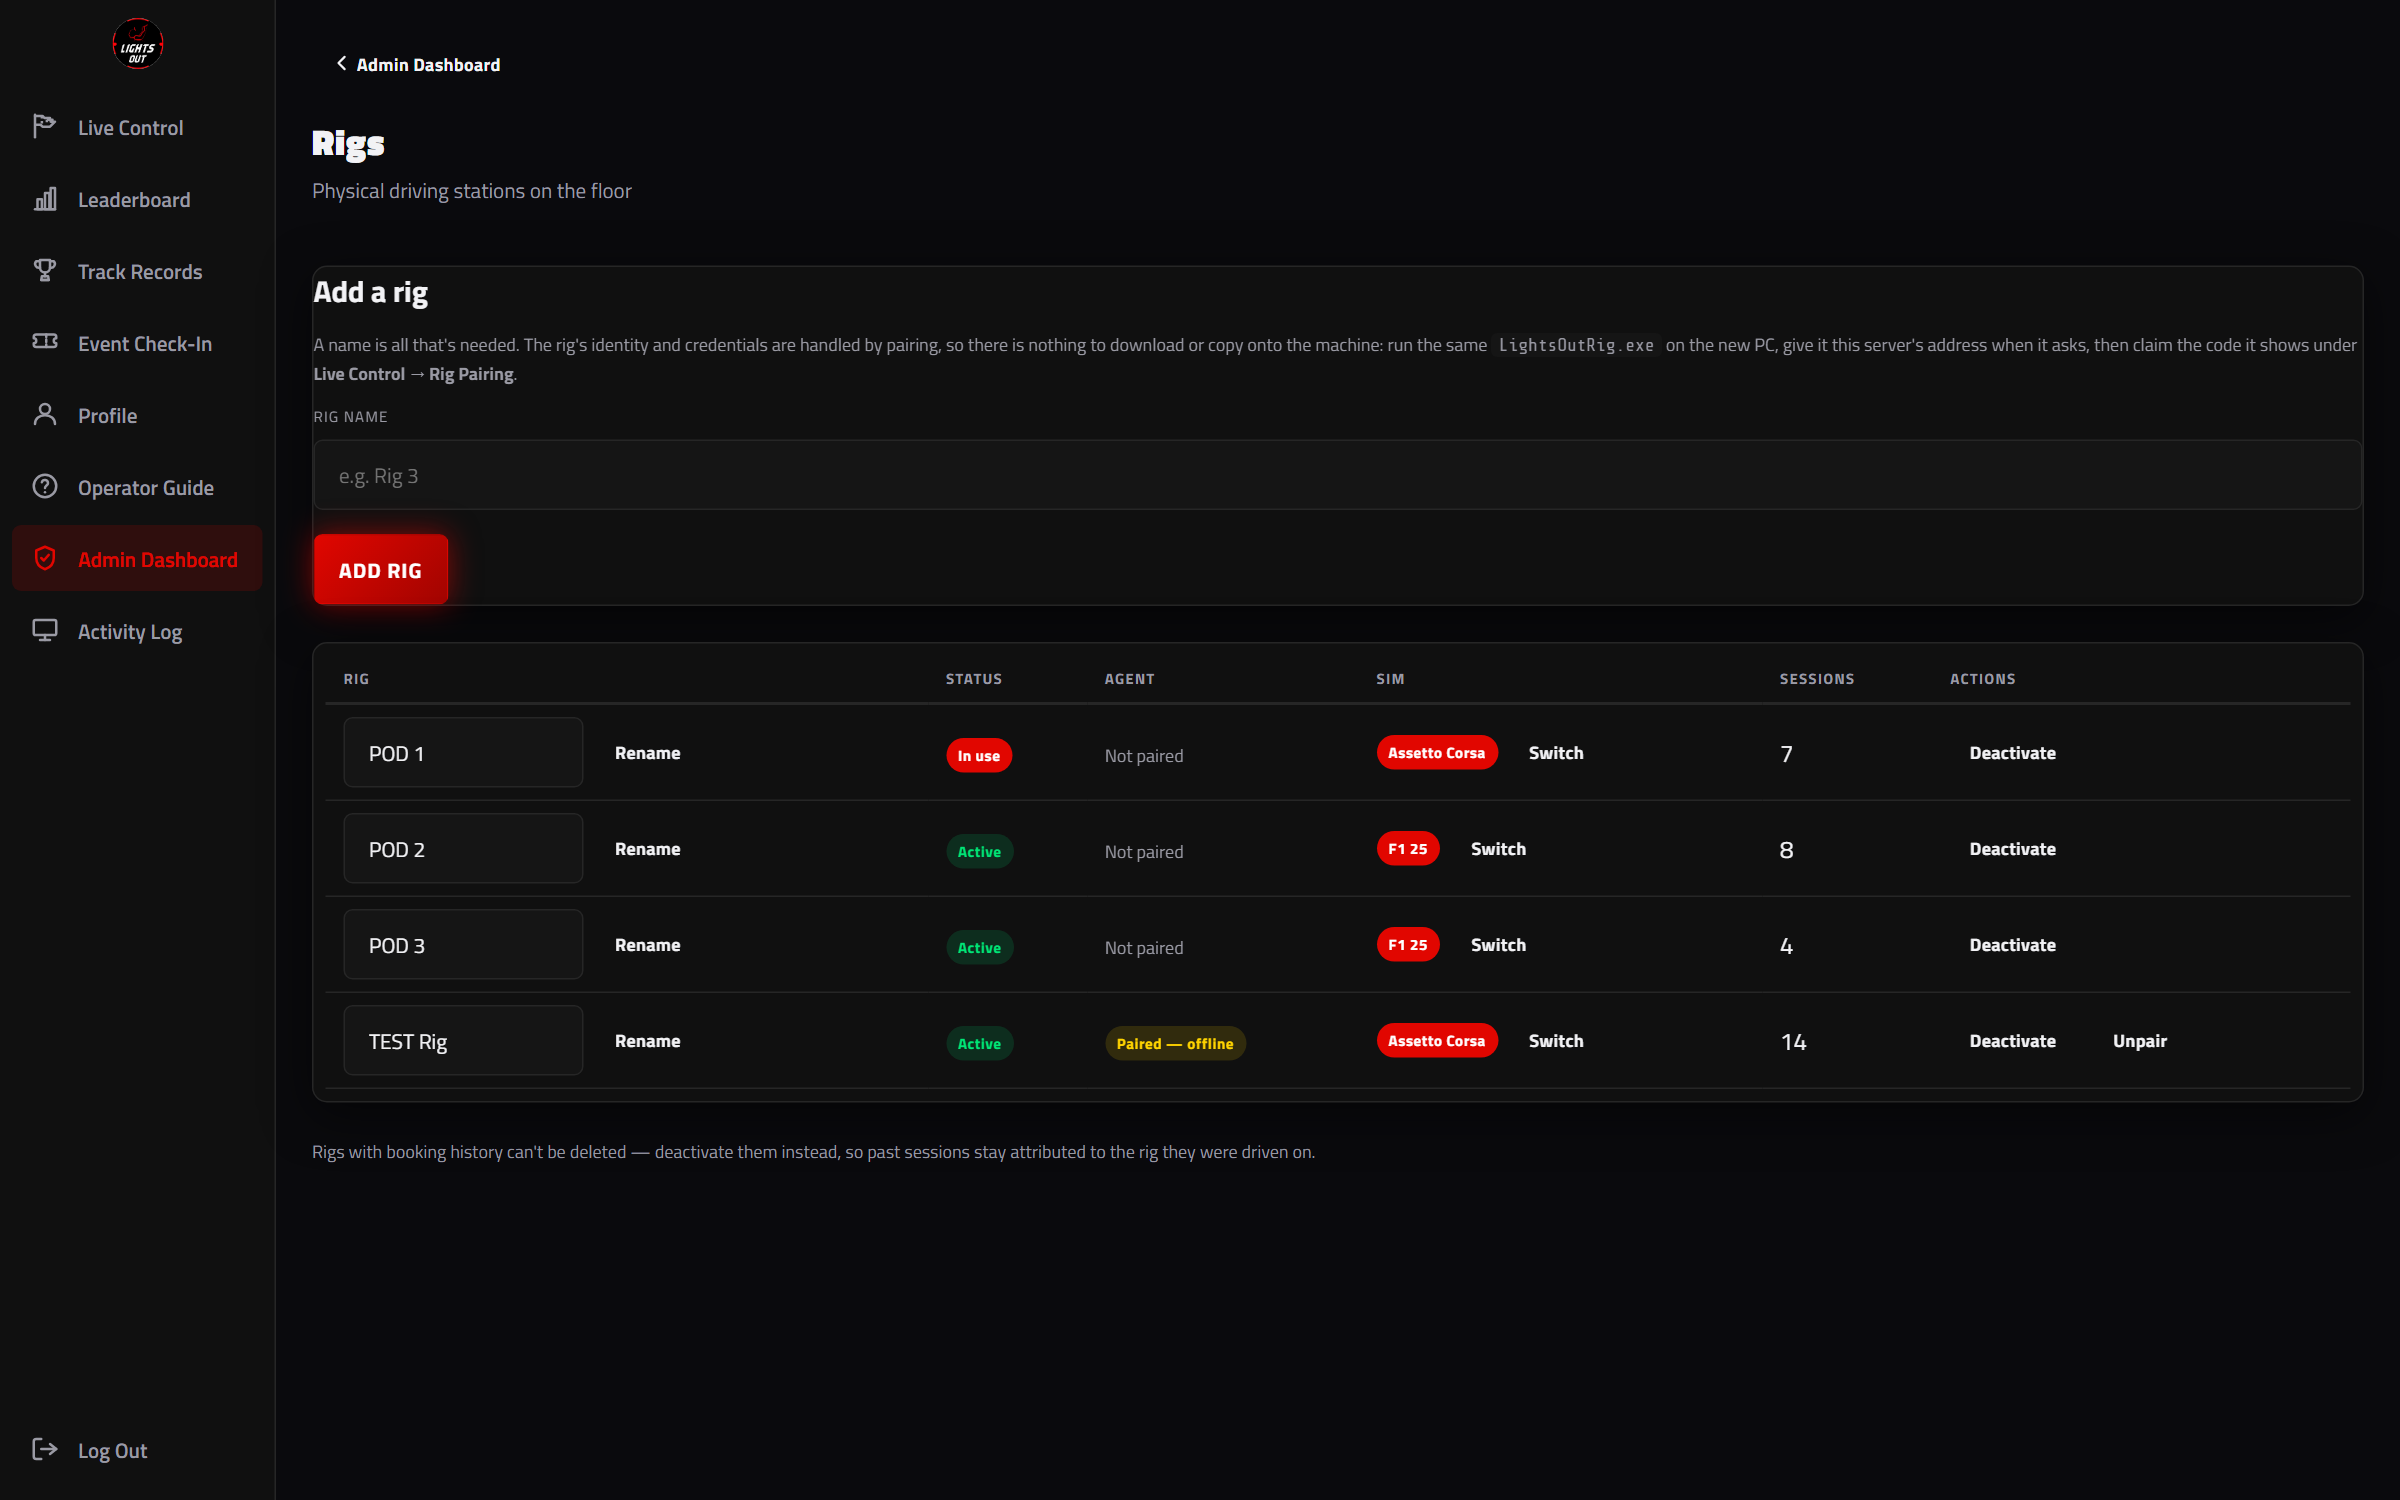Click the Log Out arrow icon
Image resolution: width=2400 pixels, height=1500 pixels.
pyautogui.click(x=44, y=1450)
